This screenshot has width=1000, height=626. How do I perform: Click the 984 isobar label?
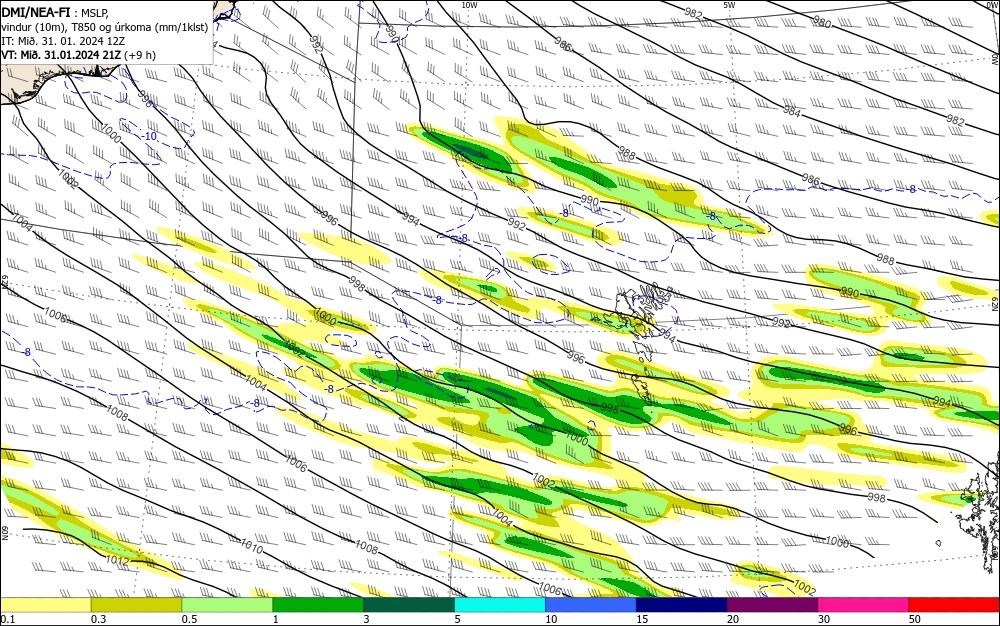(791, 112)
